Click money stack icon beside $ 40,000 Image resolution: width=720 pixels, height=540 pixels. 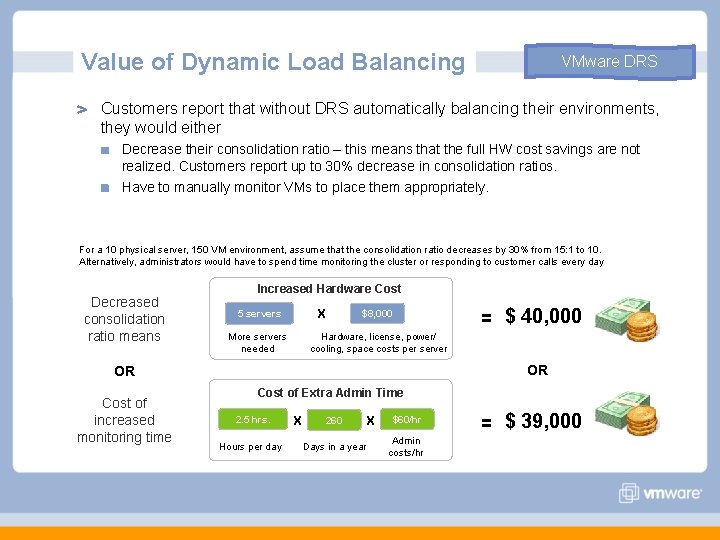coord(627,319)
